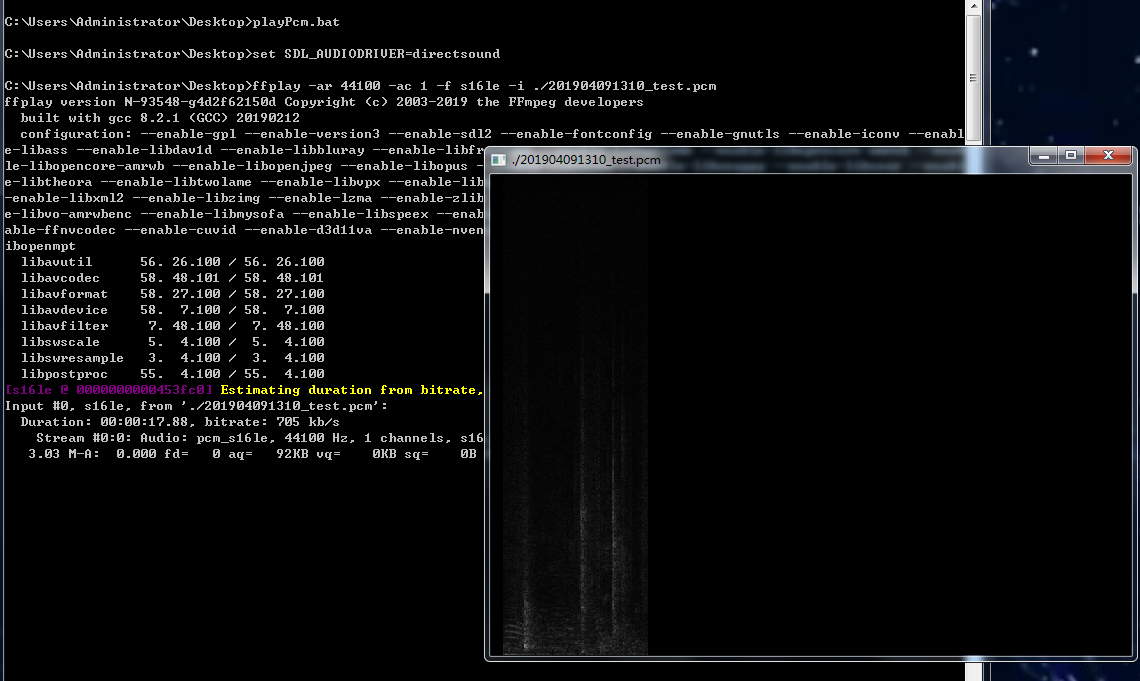This screenshot has height=681, width=1140.
Task: Minimize the ffplay spectrogram window
Action: [1041, 156]
